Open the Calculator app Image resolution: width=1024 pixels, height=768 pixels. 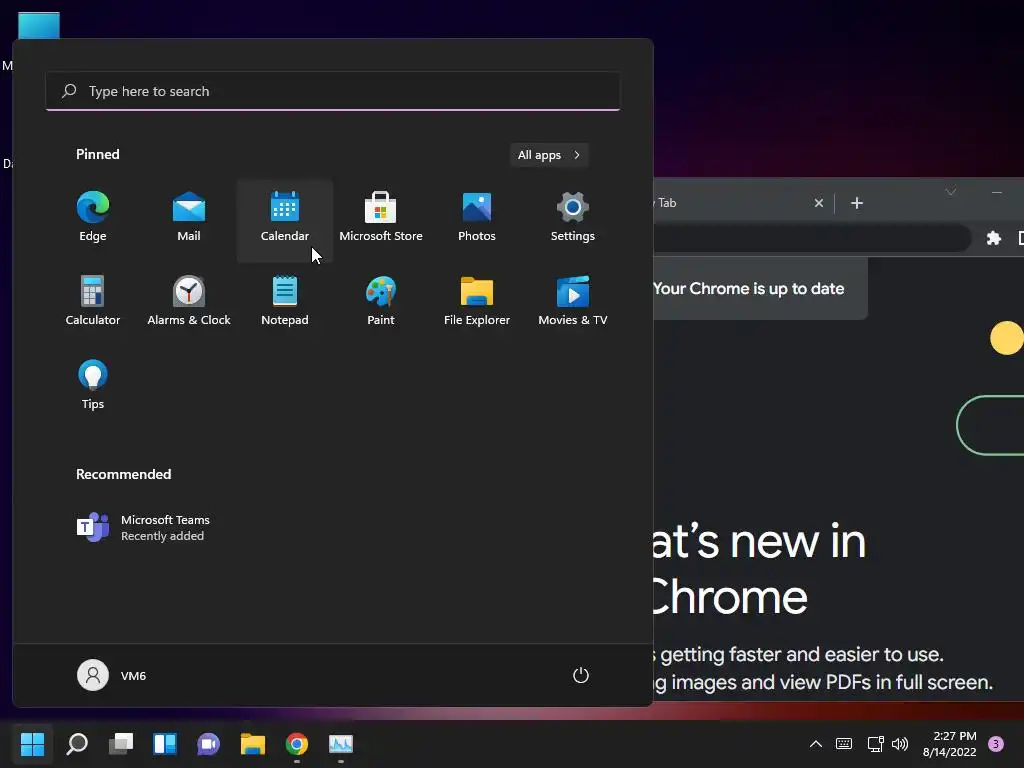tap(93, 302)
